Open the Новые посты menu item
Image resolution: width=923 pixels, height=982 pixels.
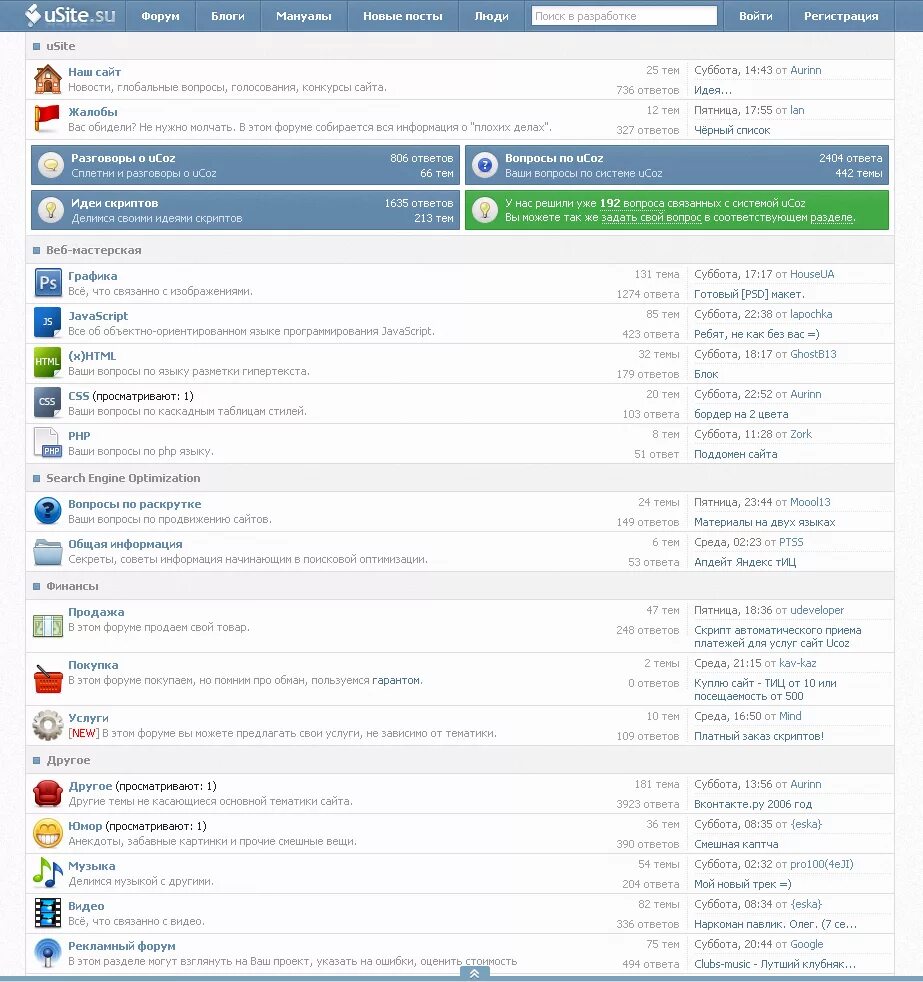[403, 16]
